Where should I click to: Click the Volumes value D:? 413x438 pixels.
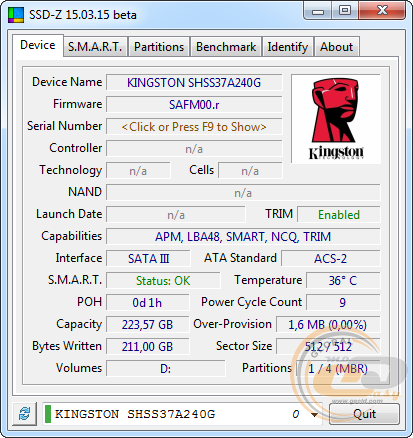pos(166,369)
